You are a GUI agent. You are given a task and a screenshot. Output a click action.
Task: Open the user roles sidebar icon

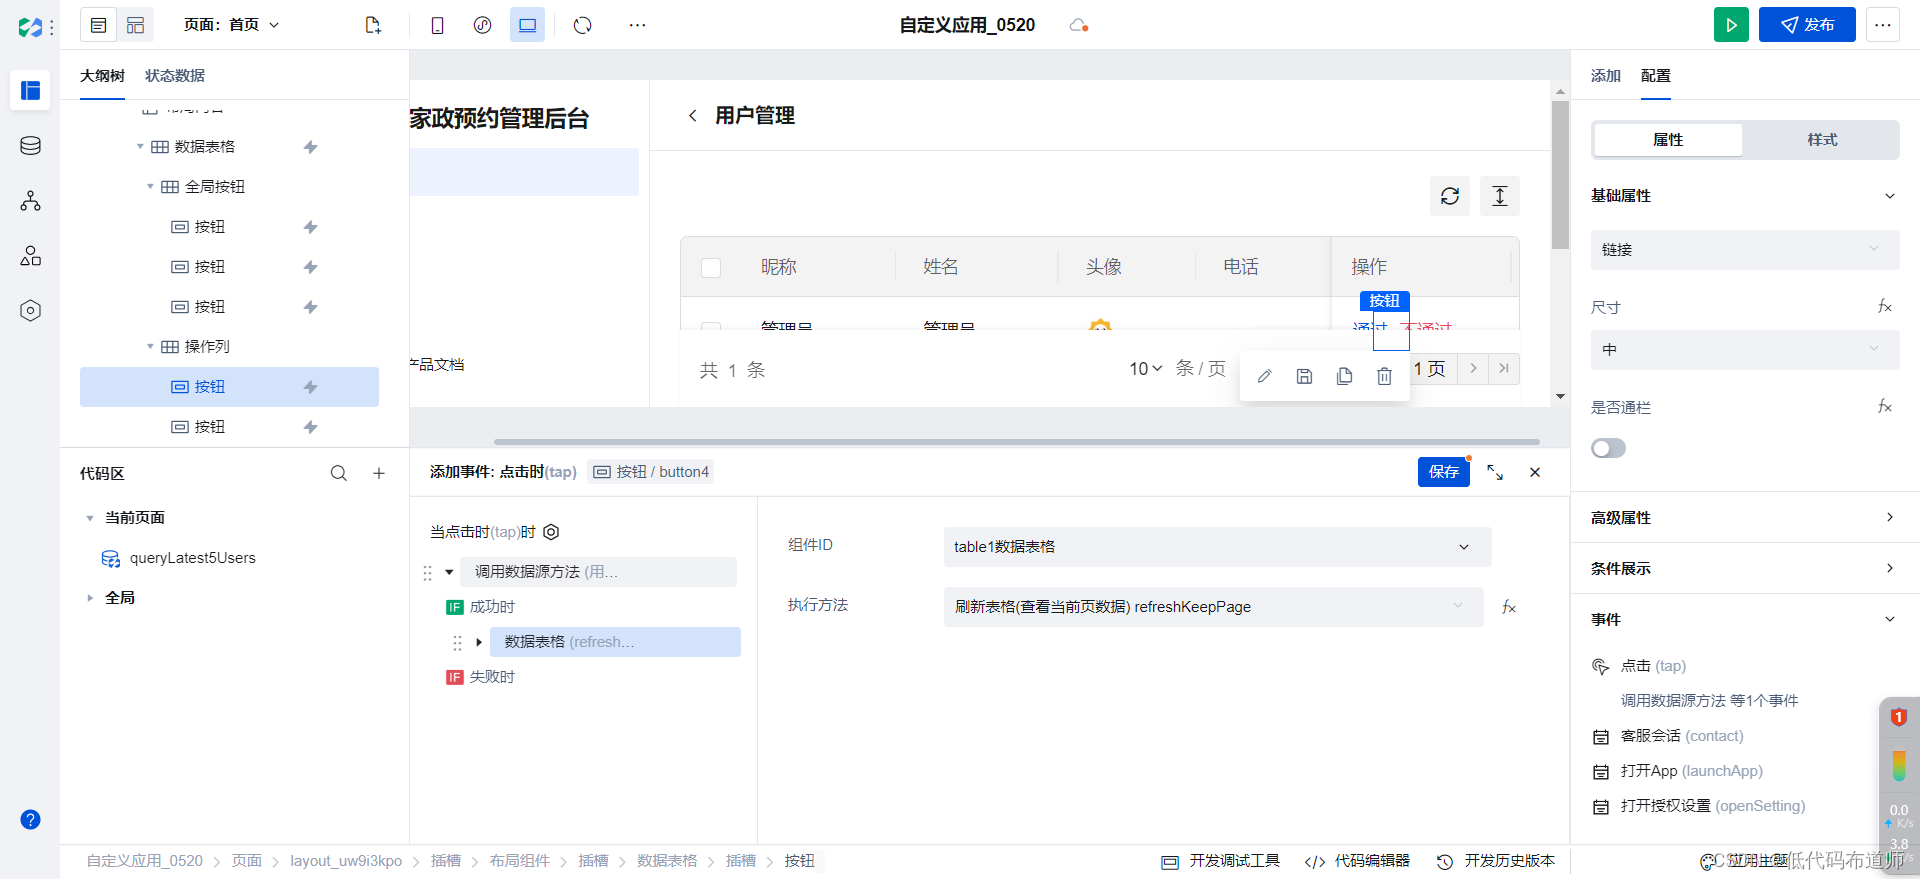30,256
